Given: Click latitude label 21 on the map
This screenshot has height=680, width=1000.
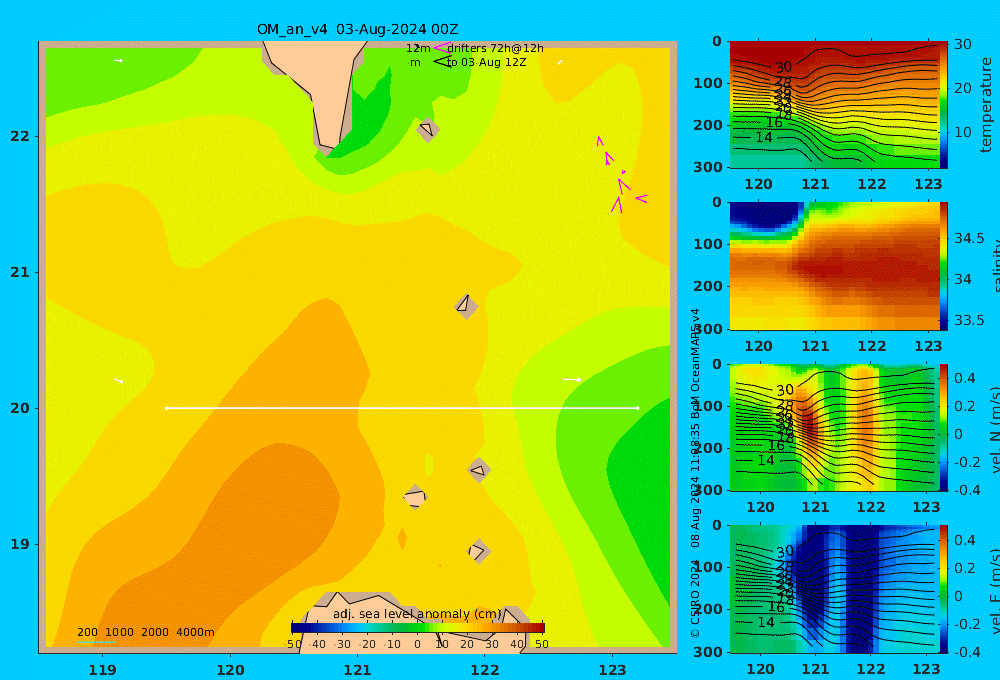Looking at the screenshot, I should point(20,272).
